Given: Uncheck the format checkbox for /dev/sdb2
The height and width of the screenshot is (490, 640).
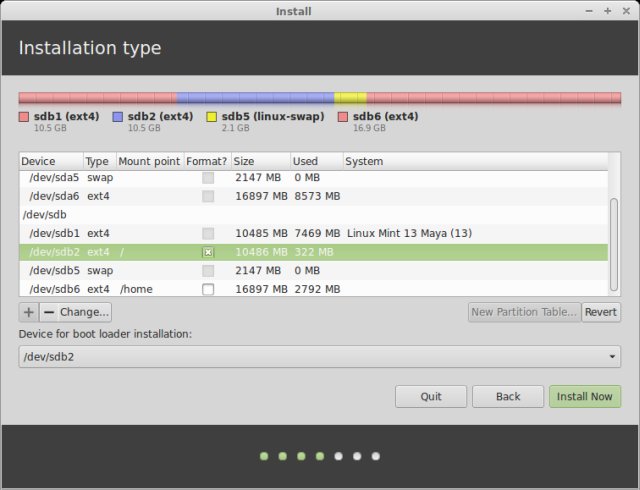Looking at the screenshot, I should (x=208, y=252).
